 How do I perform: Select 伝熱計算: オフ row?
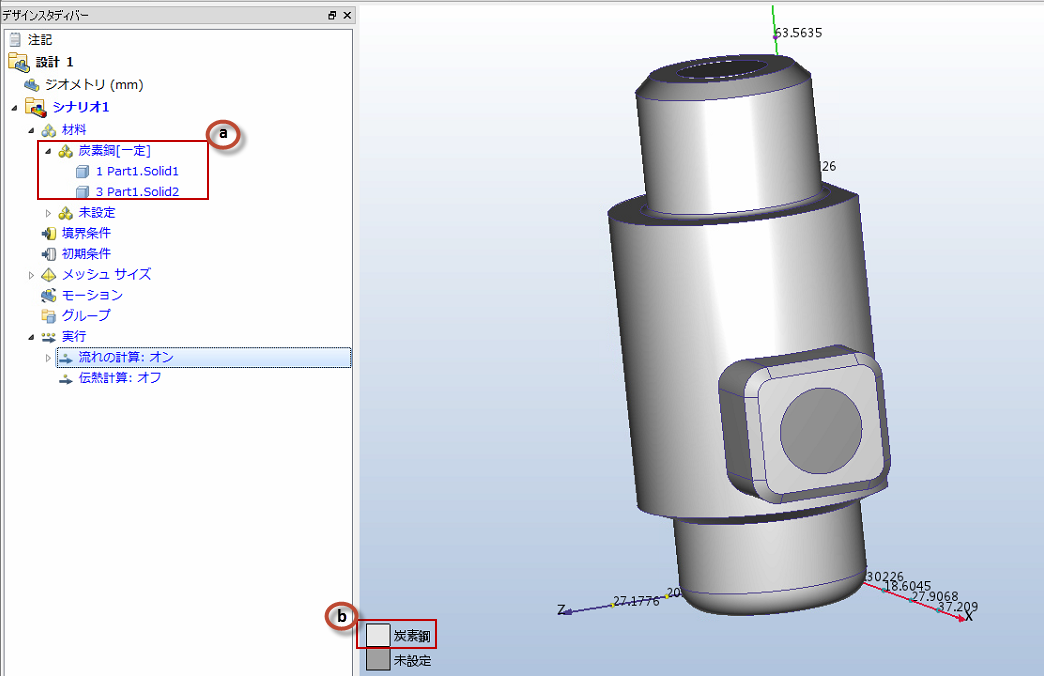(x=120, y=378)
